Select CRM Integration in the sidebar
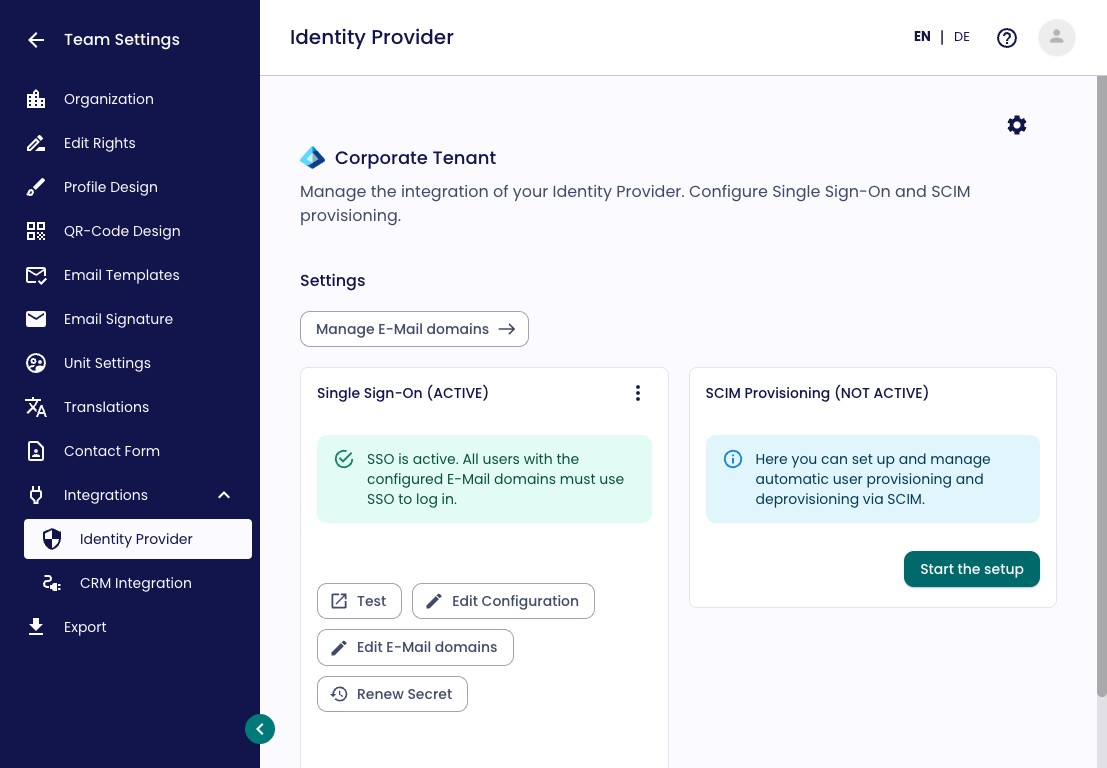The height and width of the screenshot is (768, 1107). pos(138,583)
